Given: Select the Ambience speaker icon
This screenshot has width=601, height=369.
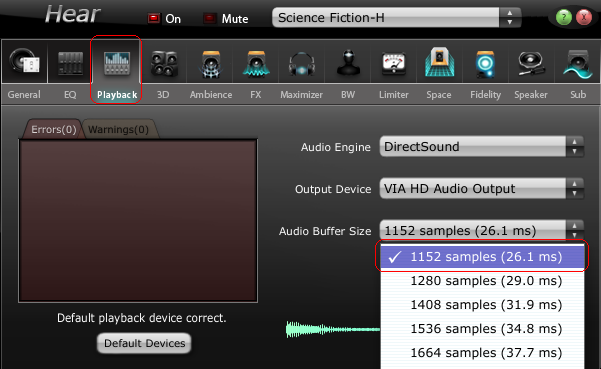Looking at the screenshot, I should click(x=210, y=63).
